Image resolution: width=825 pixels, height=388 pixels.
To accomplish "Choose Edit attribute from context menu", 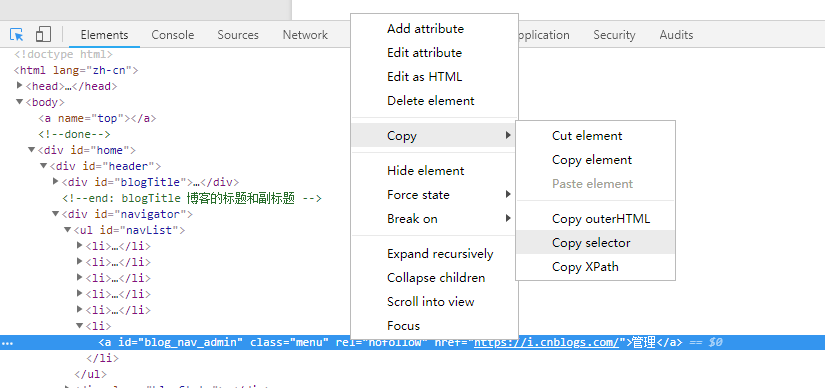I will 435,53.
